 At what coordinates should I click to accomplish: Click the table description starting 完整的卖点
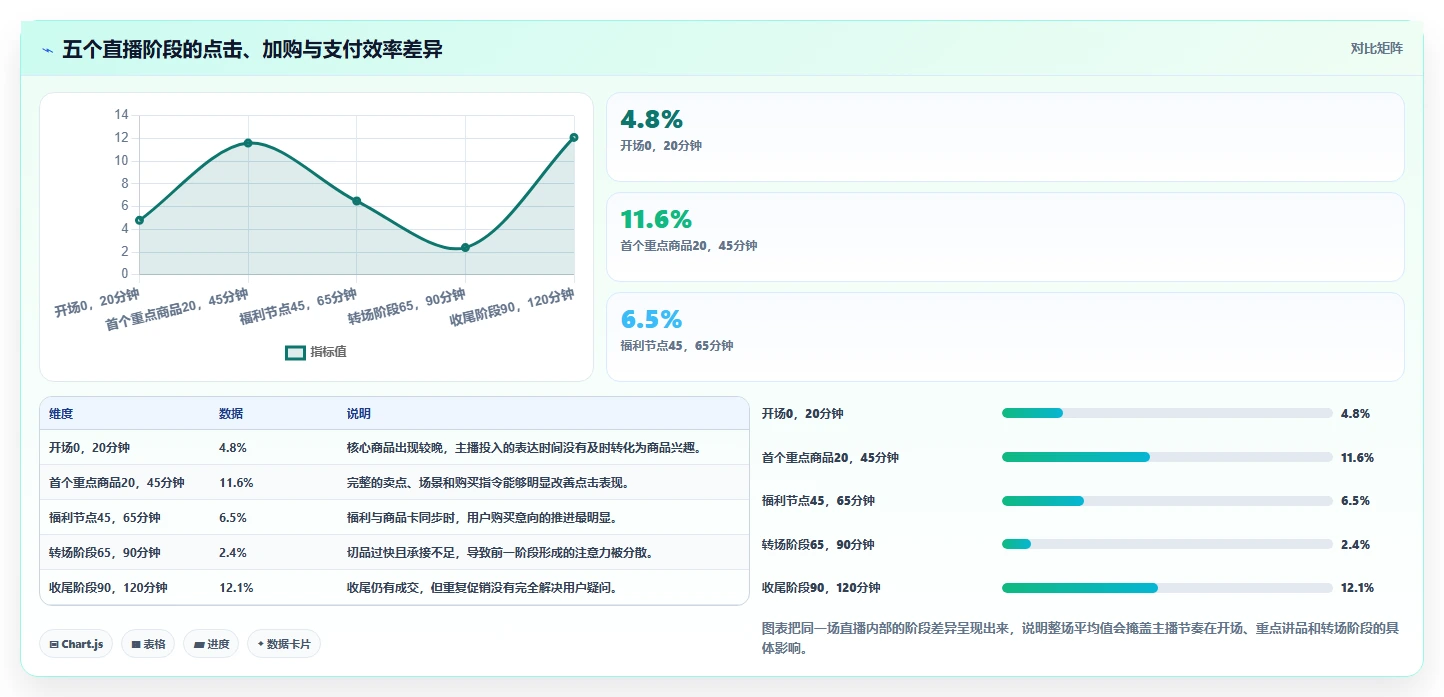(x=489, y=483)
